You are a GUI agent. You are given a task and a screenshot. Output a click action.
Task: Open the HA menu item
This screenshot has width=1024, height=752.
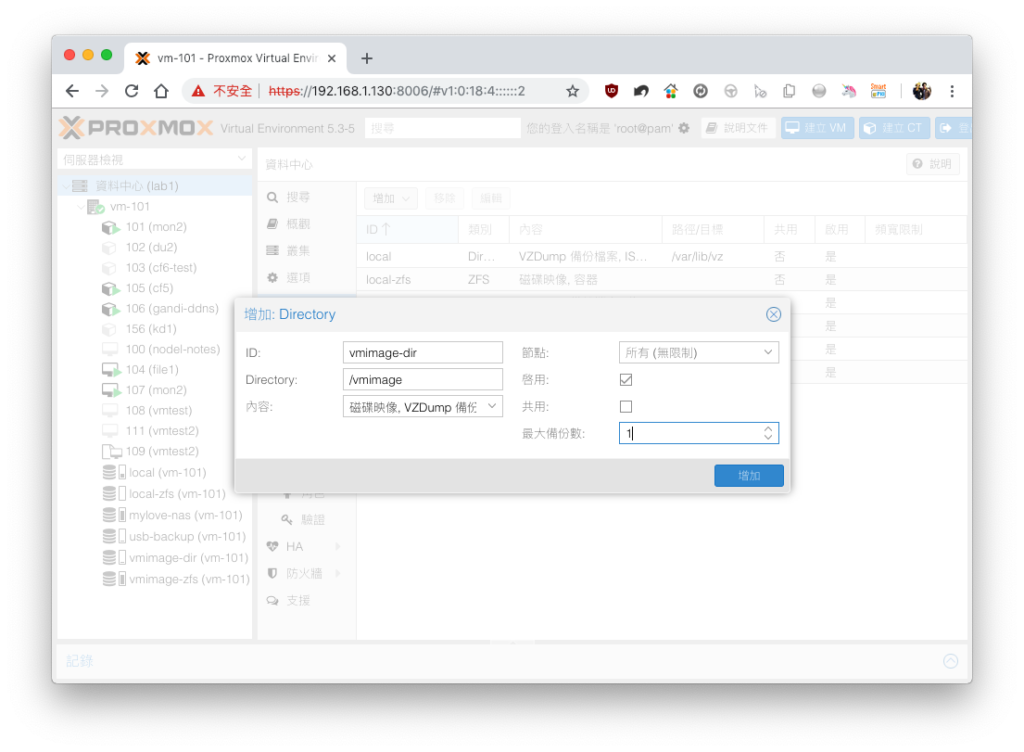coord(295,546)
